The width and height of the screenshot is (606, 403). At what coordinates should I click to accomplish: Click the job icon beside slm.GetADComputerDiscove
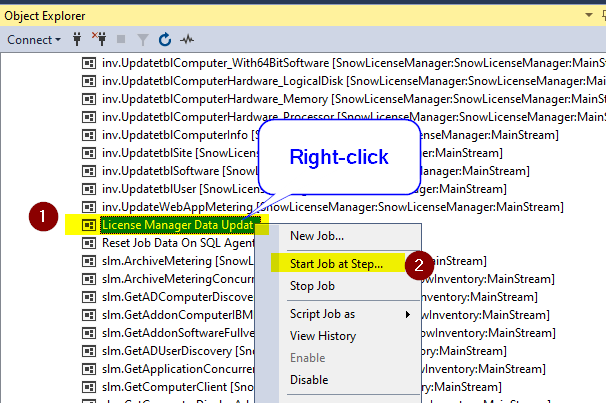coord(89,297)
